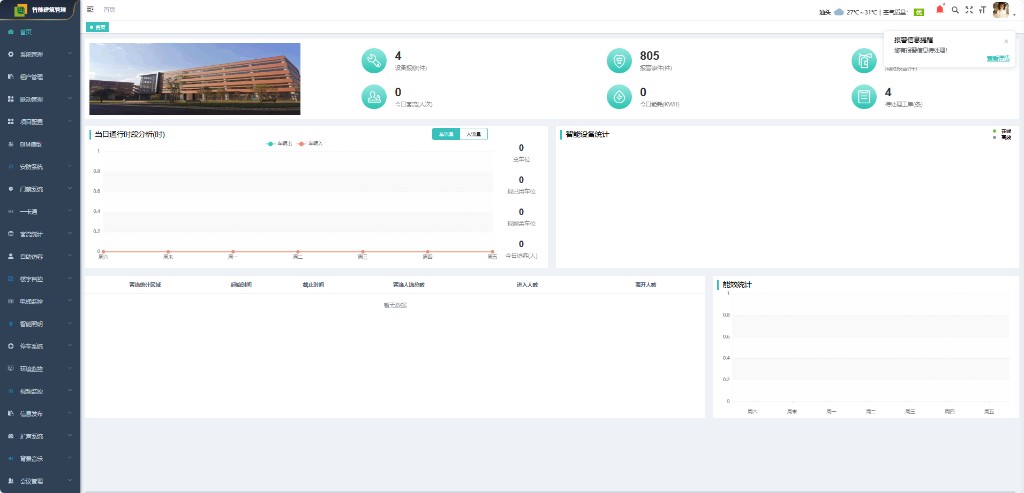Viewport: 1024px width, 493px height.
Task: Expand the 一卡通 sidebar chevron
Action: [70, 212]
